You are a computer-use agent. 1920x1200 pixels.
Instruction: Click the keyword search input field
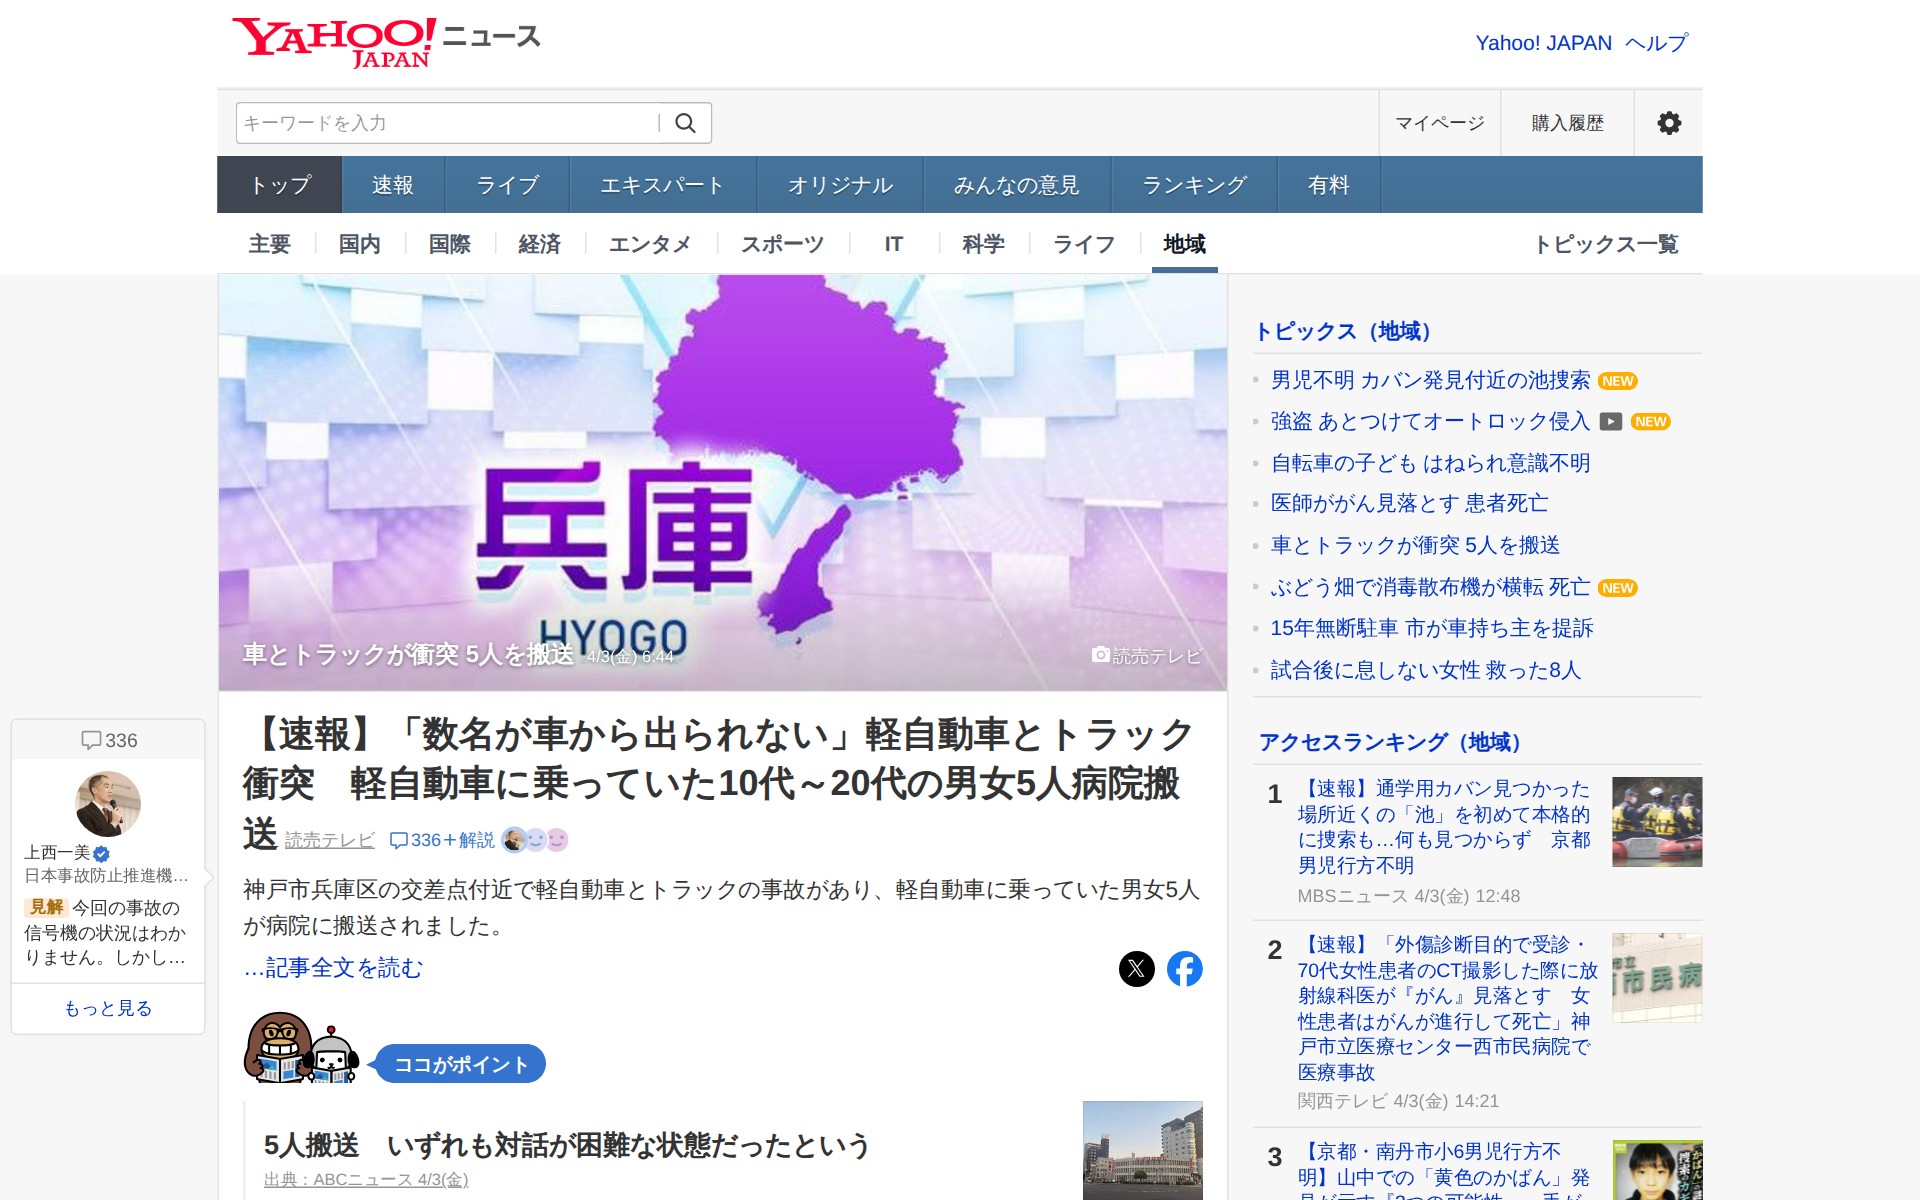click(x=447, y=123)
